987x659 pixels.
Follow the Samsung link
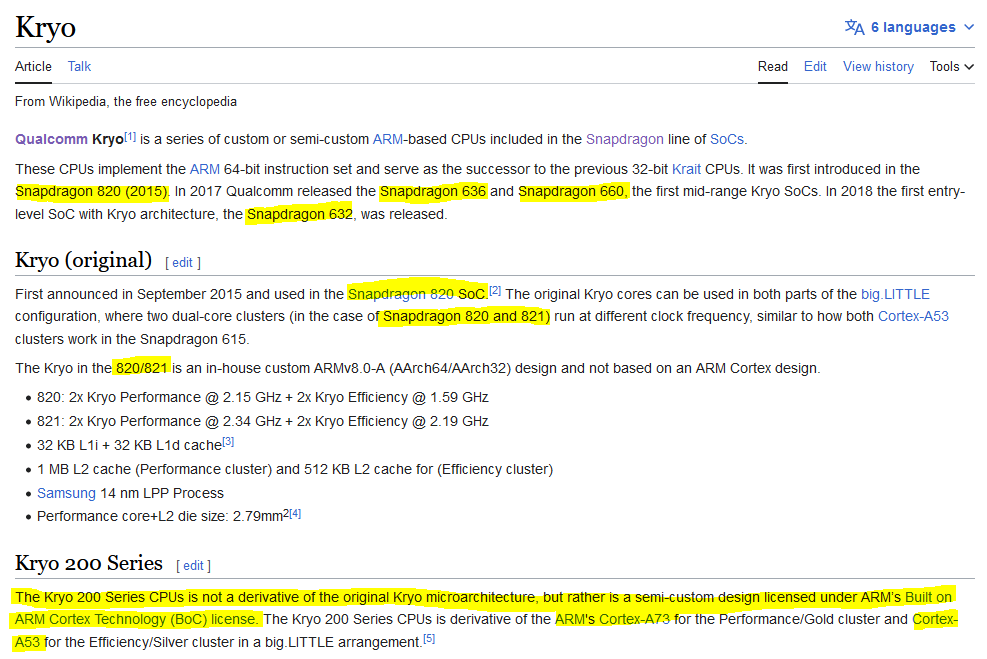click(66, 493)
